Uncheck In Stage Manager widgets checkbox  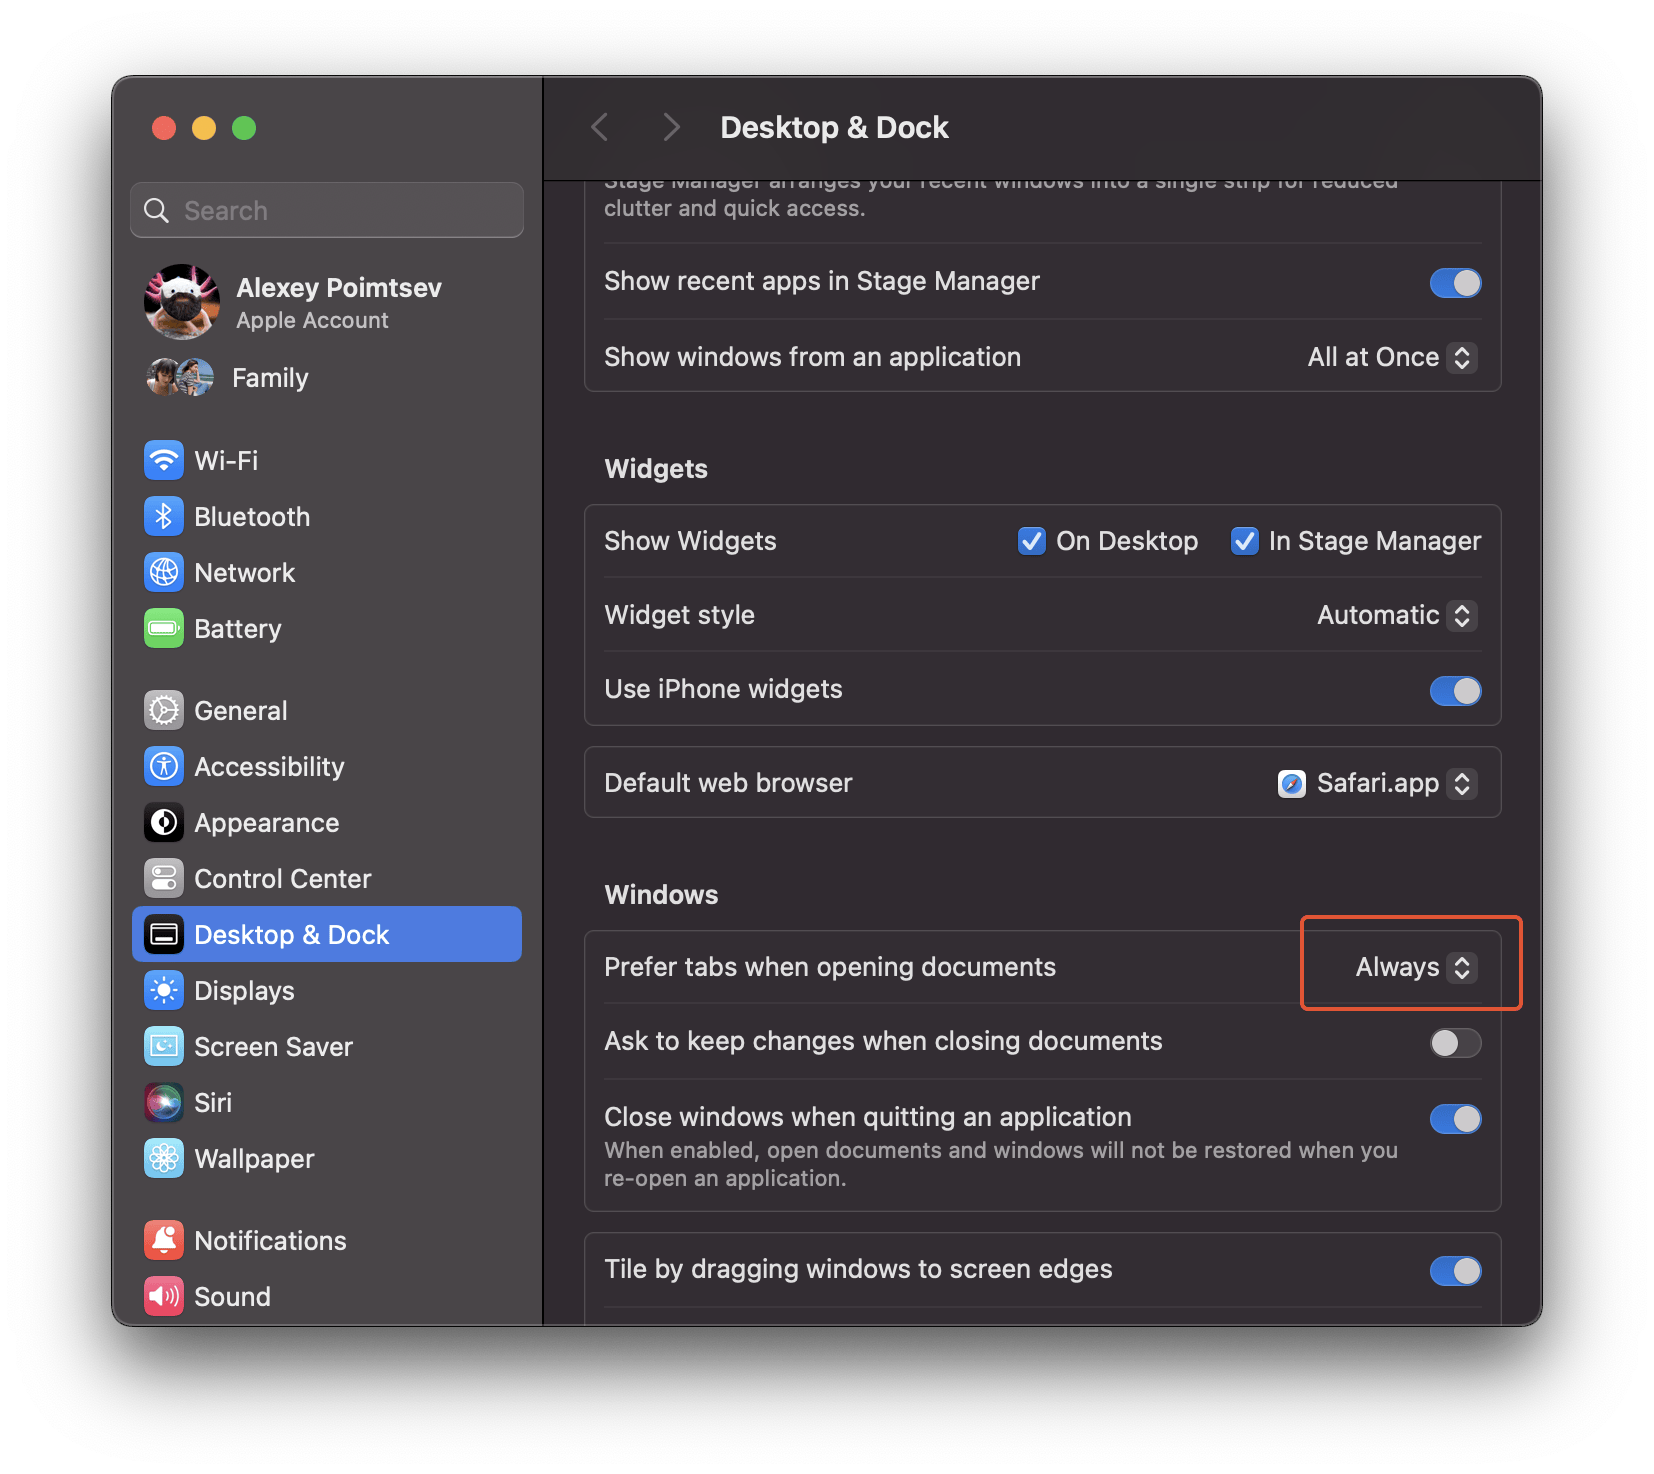[x=1244, y=541]
